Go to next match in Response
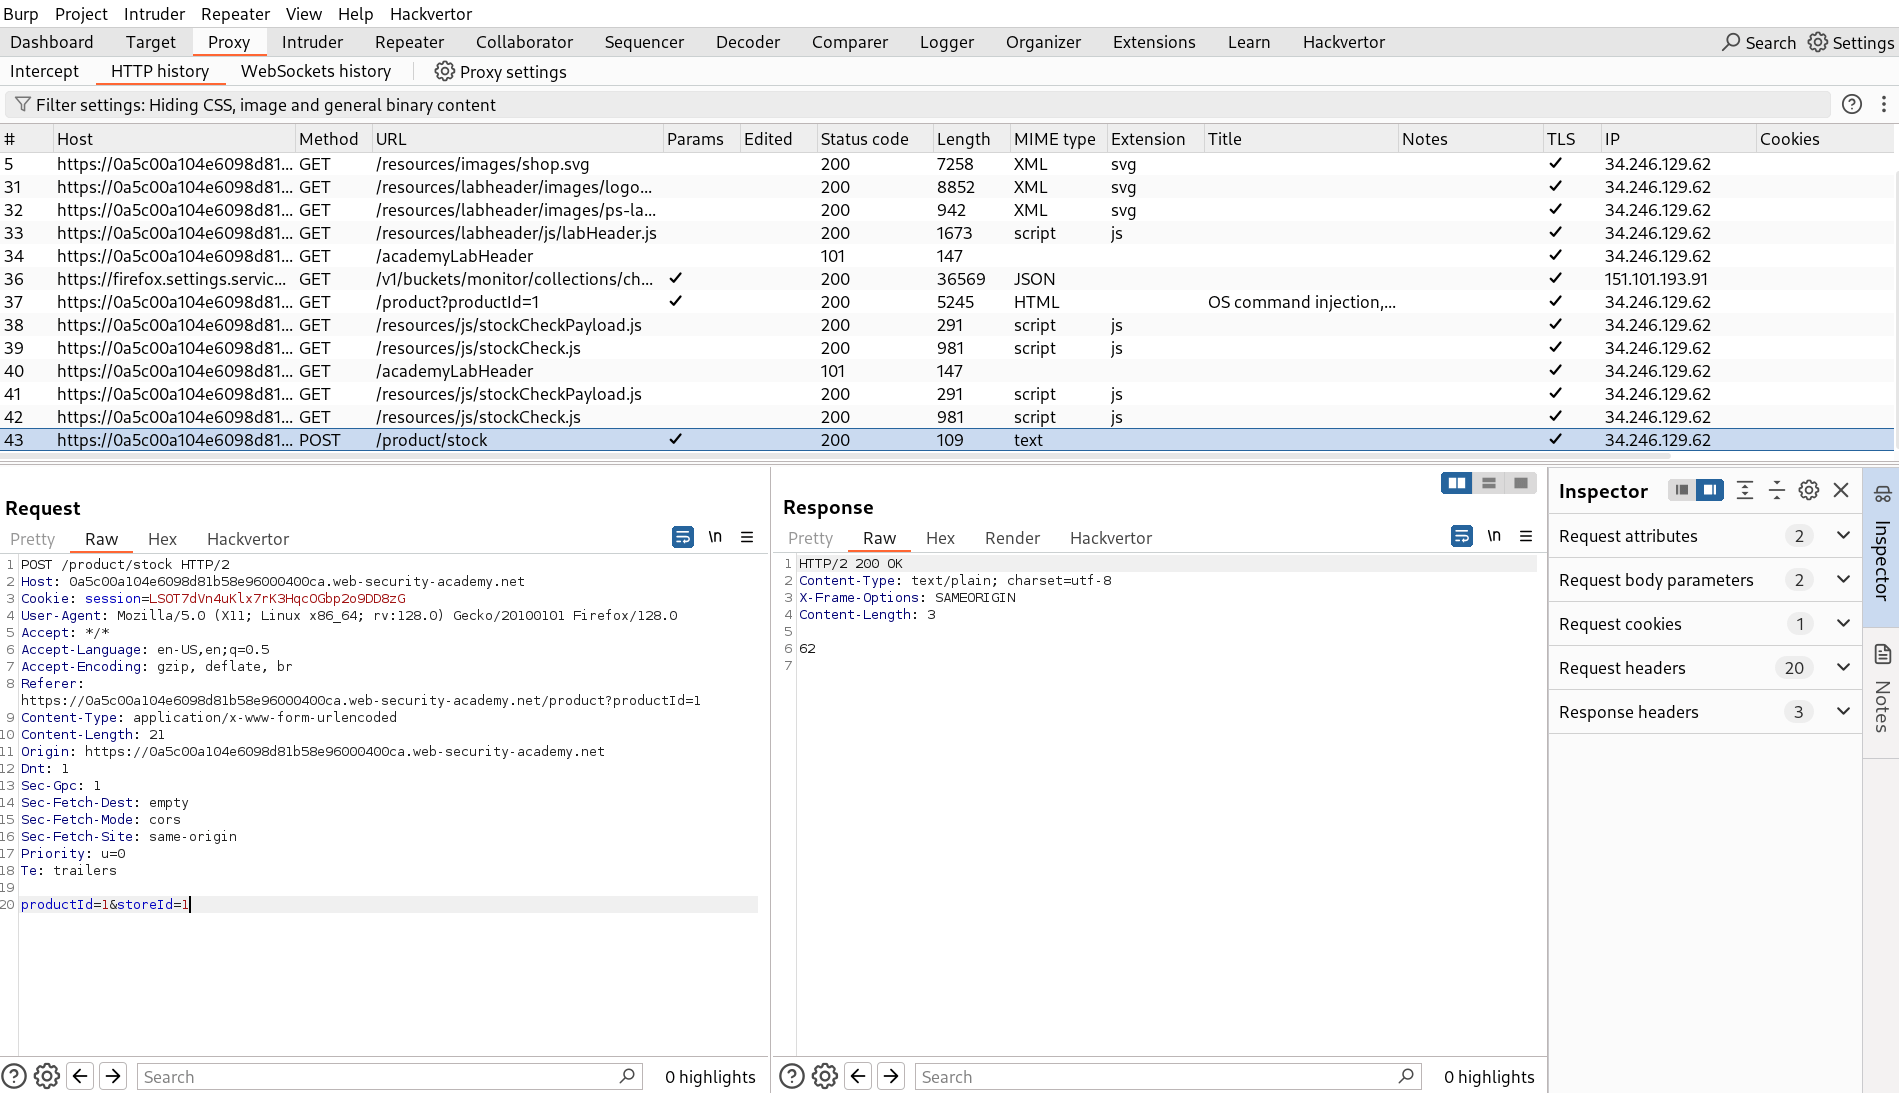 [891, 1076]
